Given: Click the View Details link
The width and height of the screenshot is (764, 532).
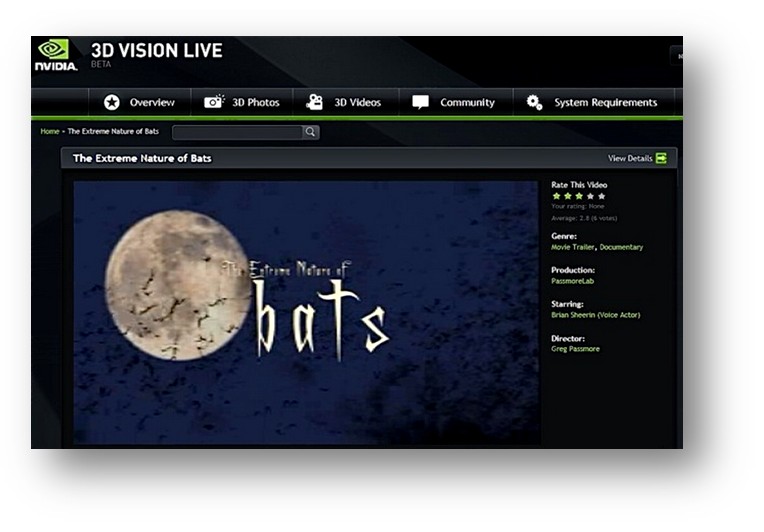Looking at the screenshot, I should click(630, 158).
